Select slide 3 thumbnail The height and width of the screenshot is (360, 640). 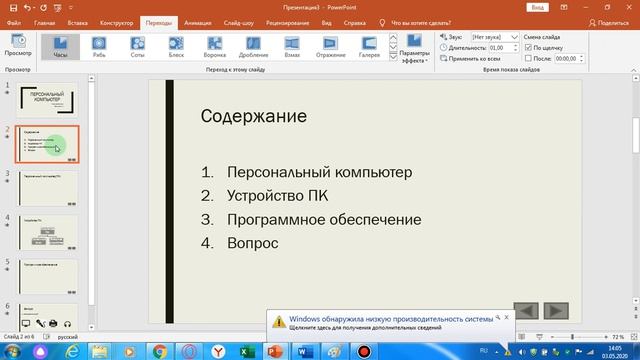pos(47,189)
